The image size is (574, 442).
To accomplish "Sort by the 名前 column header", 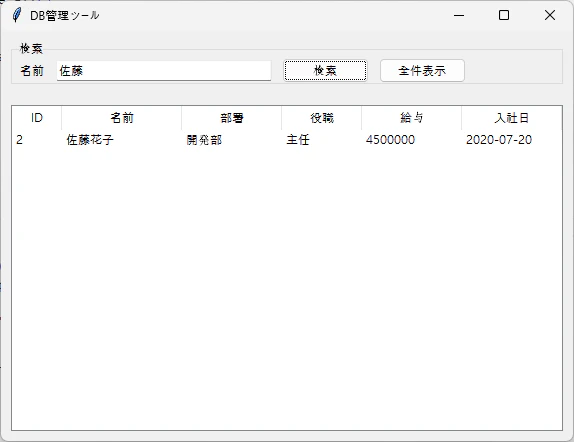I will [x=122, y=118].
